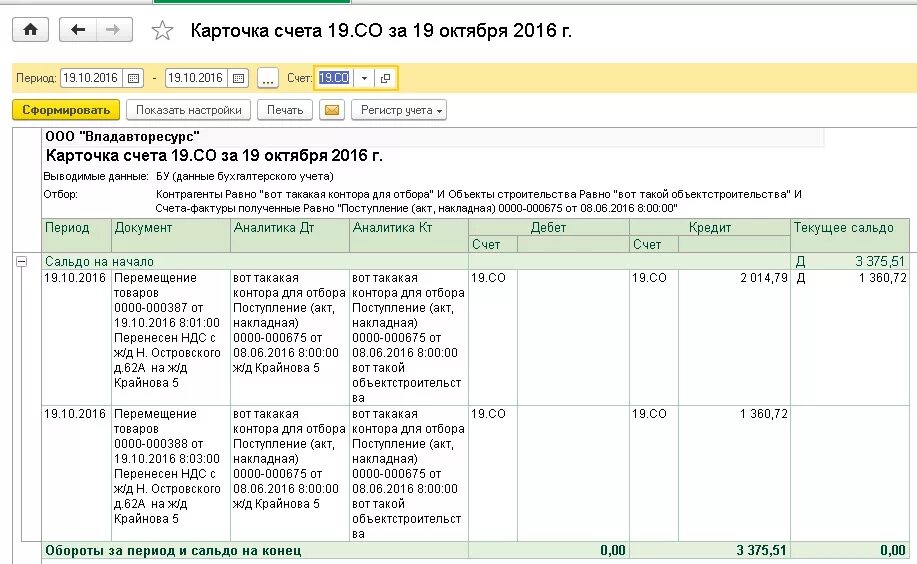Click debit account 19.СО in 0000-000387 row
This screenshot has width=917, height=564.
pyautogui.click(x=488, y=278)
